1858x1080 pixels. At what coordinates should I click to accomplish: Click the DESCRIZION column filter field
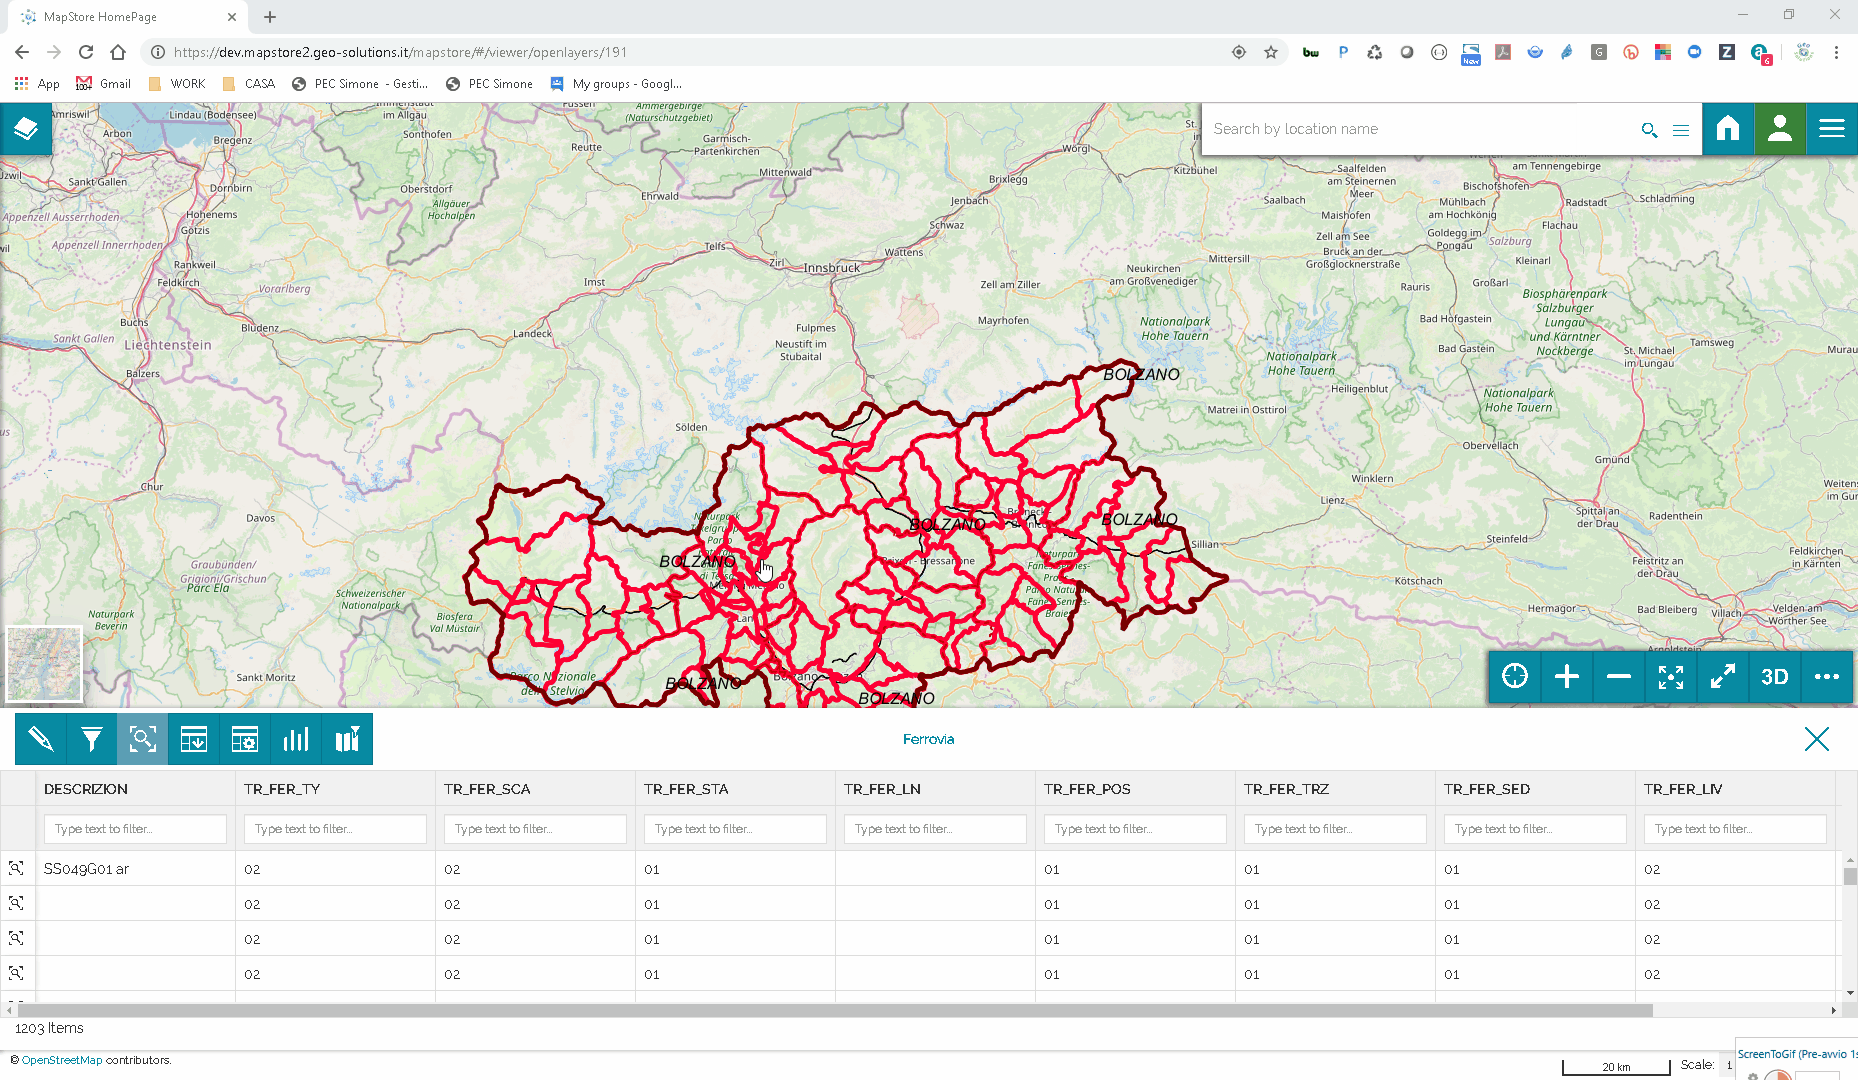coord(135,829)
